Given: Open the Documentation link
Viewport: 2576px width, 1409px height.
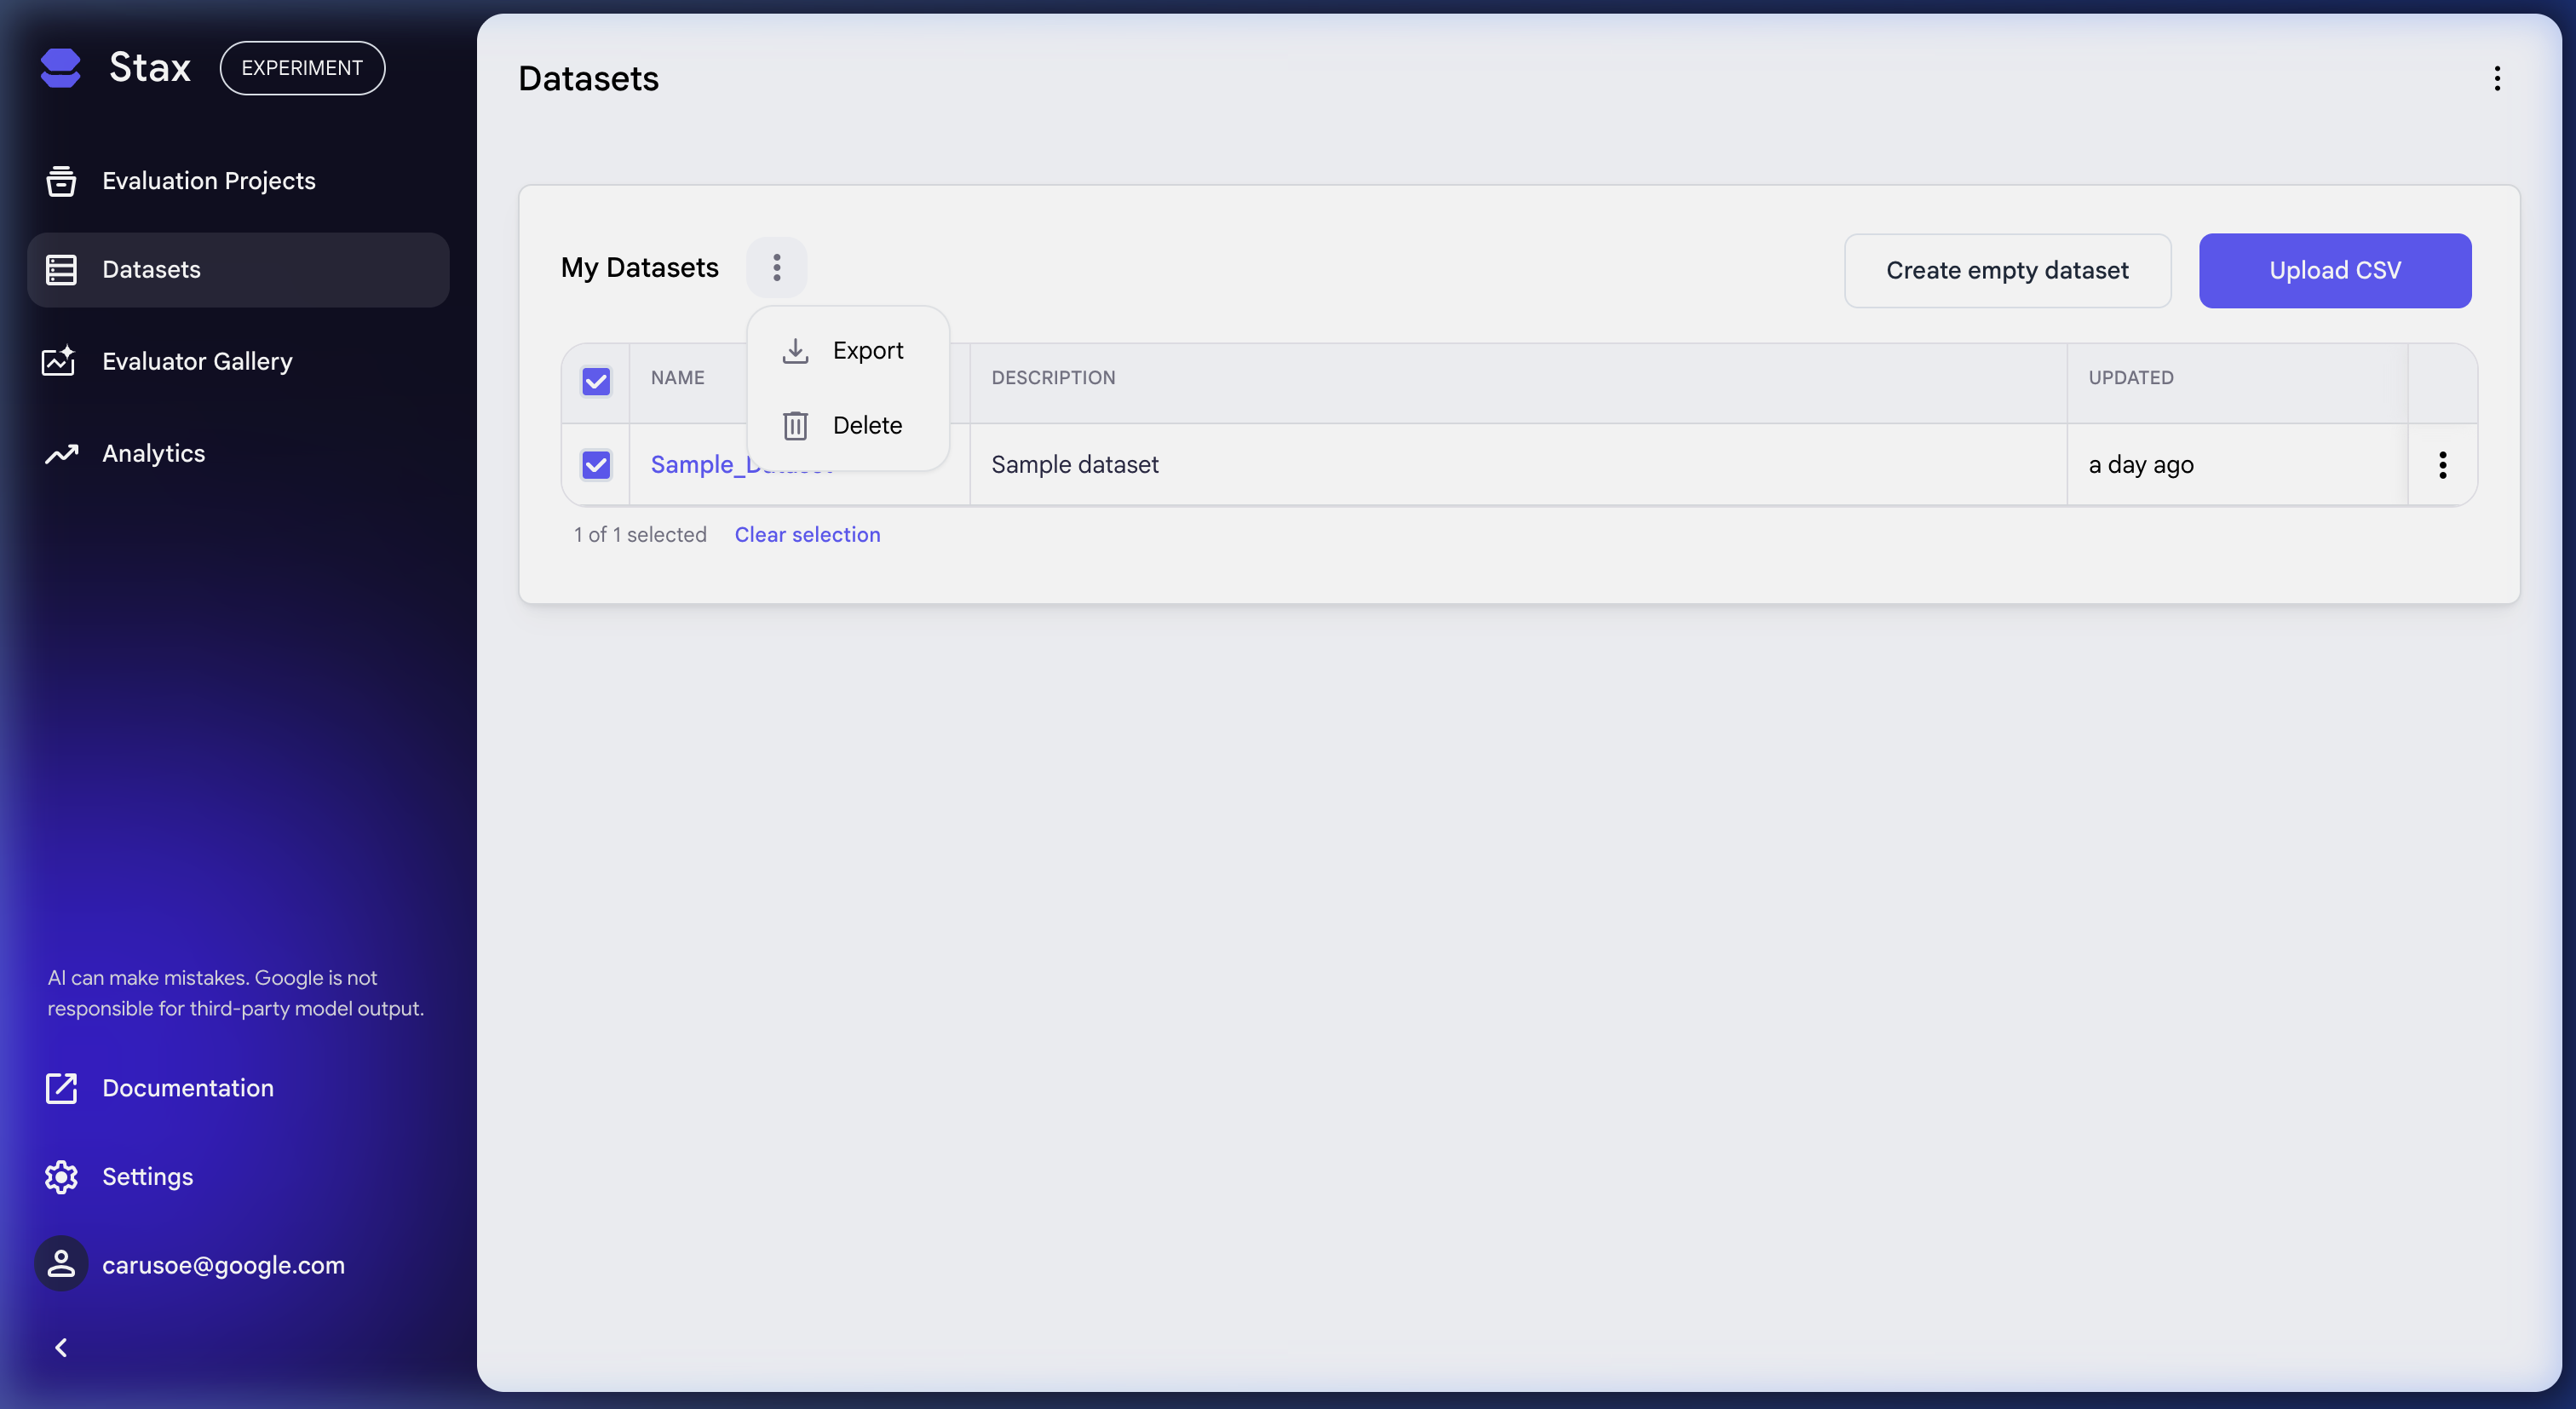Looking at the screenshot, I should (x=188, y=1088).
